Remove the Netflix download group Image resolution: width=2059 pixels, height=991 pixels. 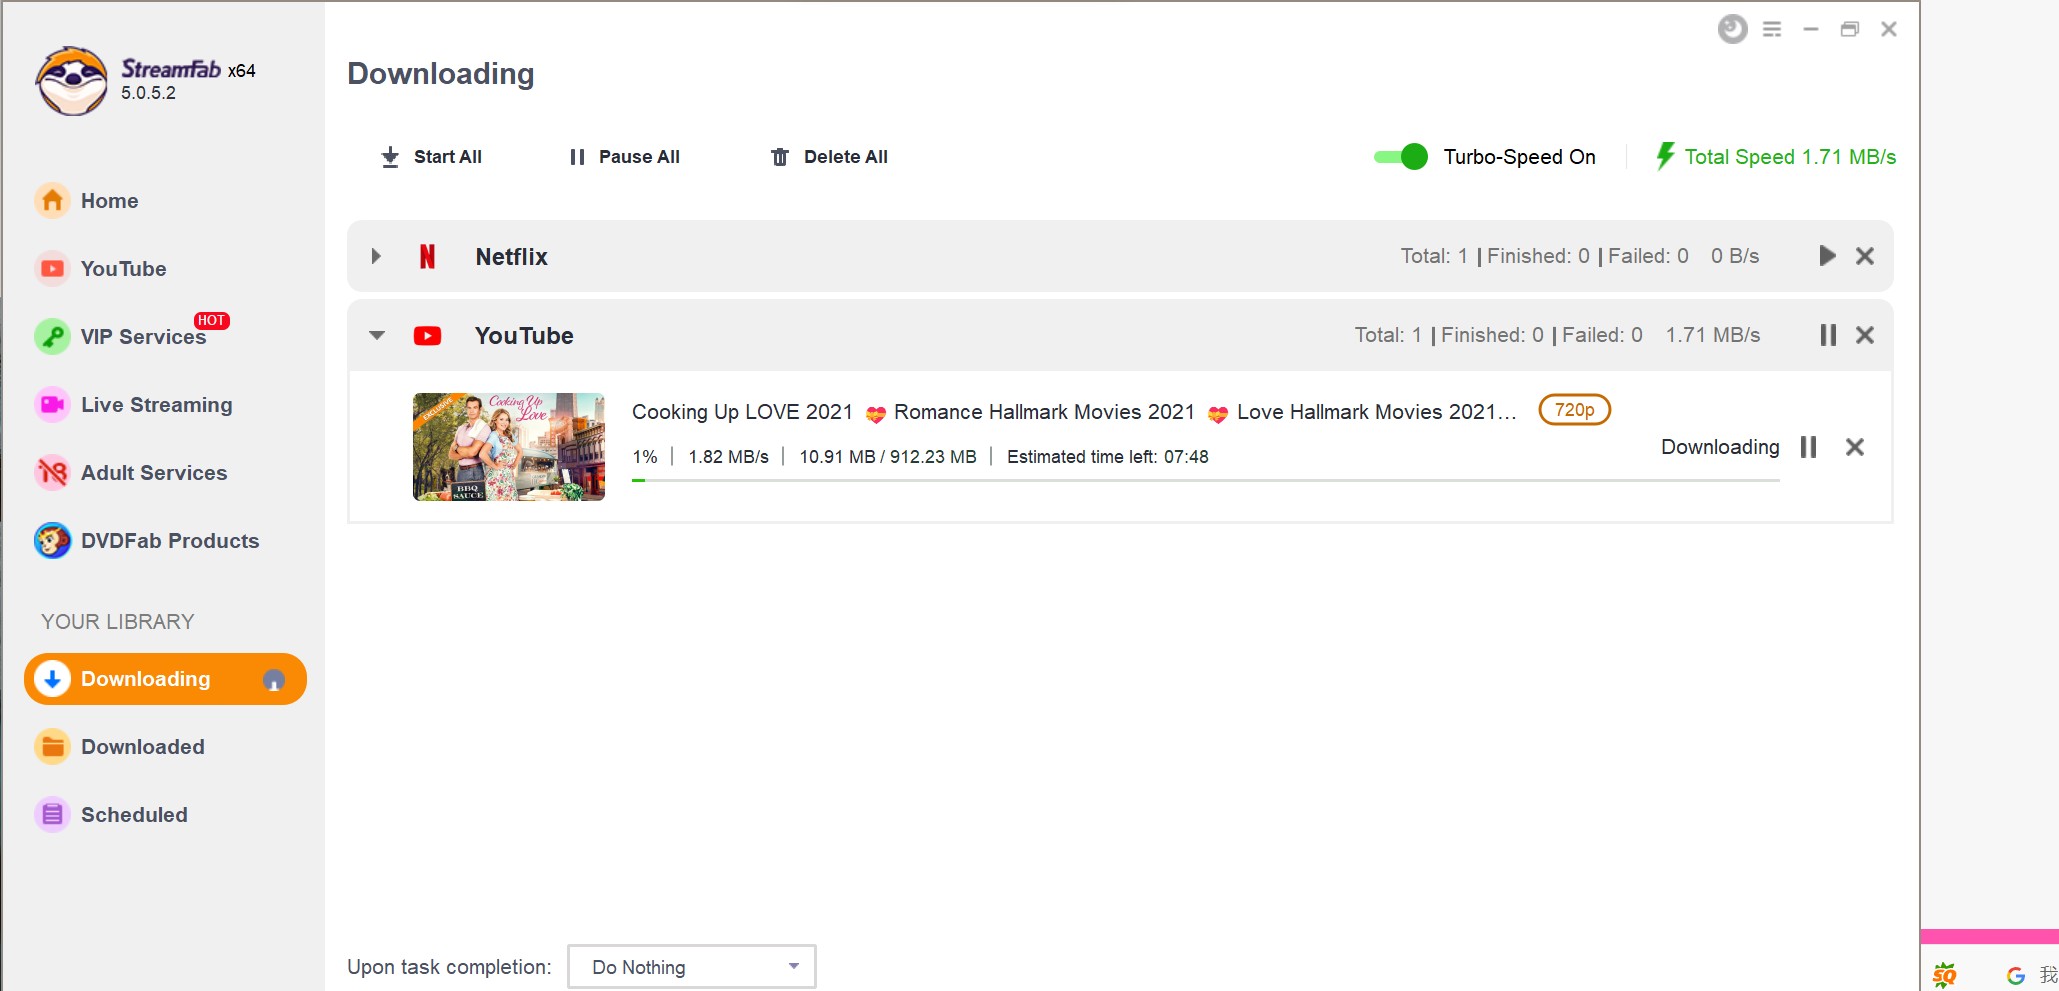coord(1864,256)
